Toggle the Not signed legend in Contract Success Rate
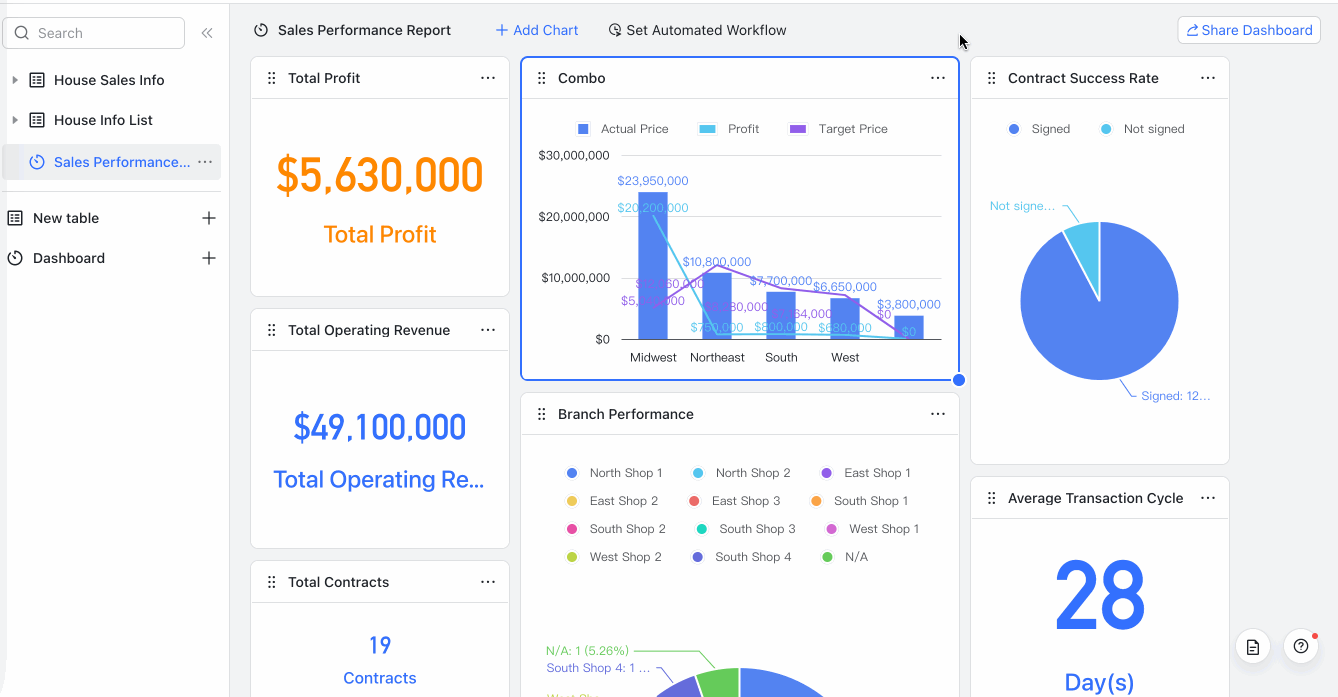Image resolution: width=1338 pixels, height=697 pixels. [1142, 128]
